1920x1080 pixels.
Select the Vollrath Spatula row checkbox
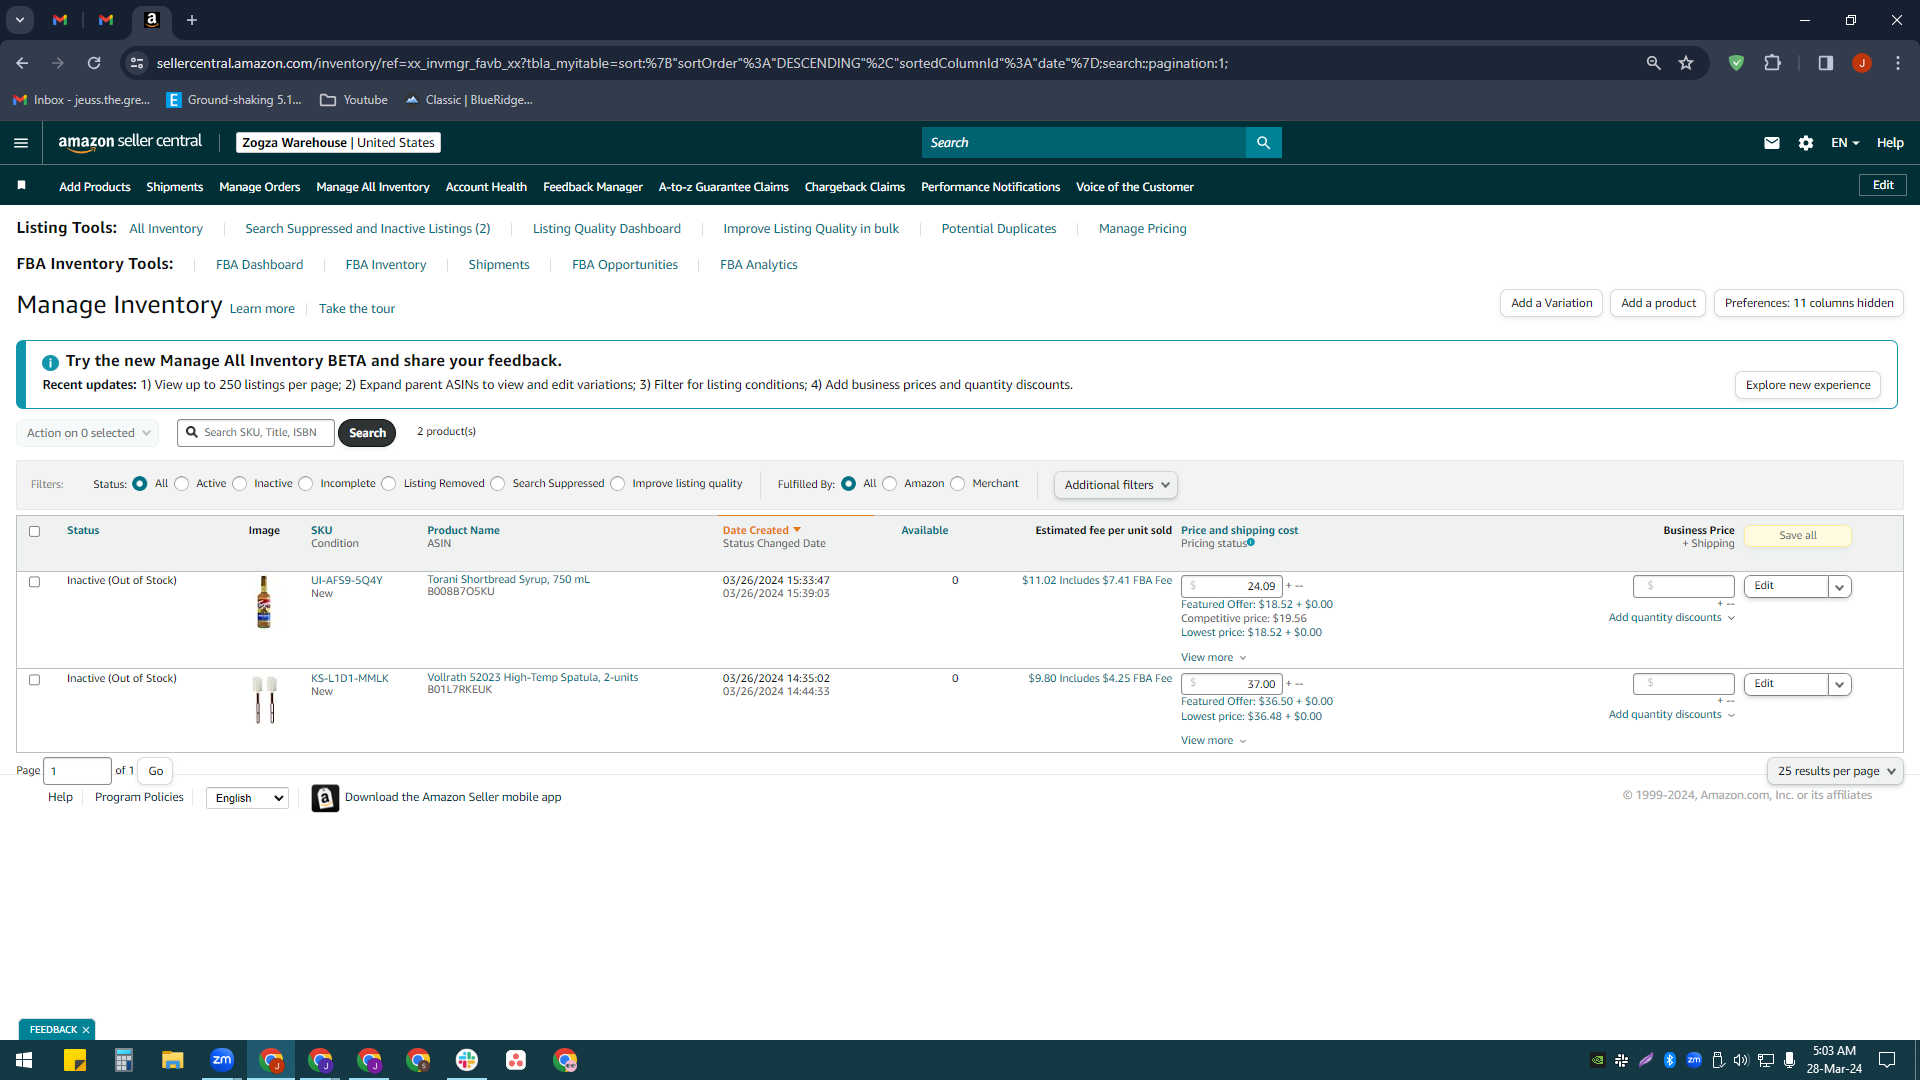tap(35, 680)
